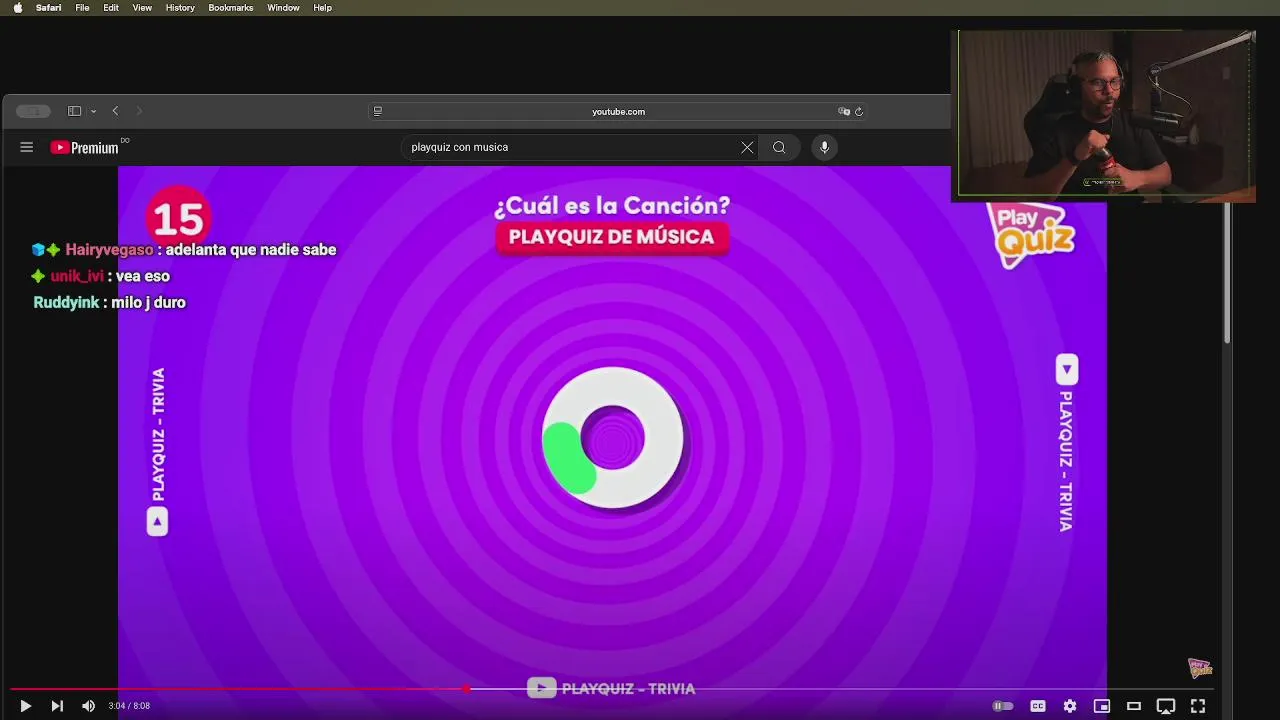Switch to theater mode

1134,706
